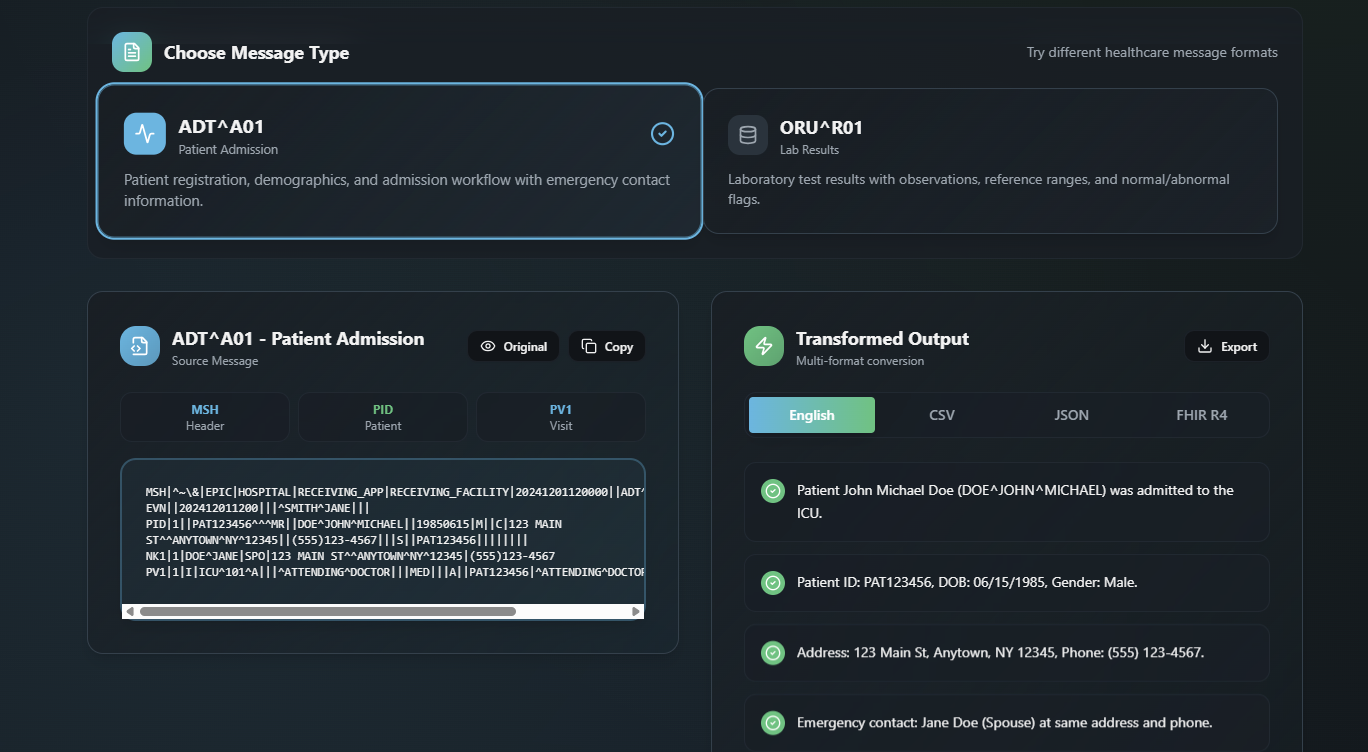Viewport: 1368px width, 752px height.
Task: Switch to the FHIR R4 output tab
Action: click(x=1202, y=415)
